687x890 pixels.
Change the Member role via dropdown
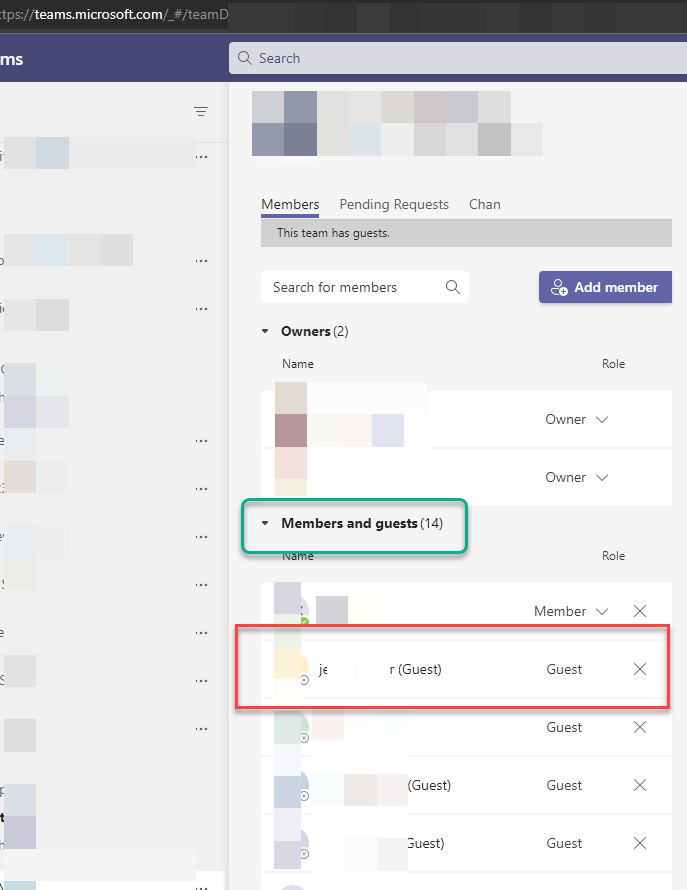pyautogui.click(x=601, y=611)
